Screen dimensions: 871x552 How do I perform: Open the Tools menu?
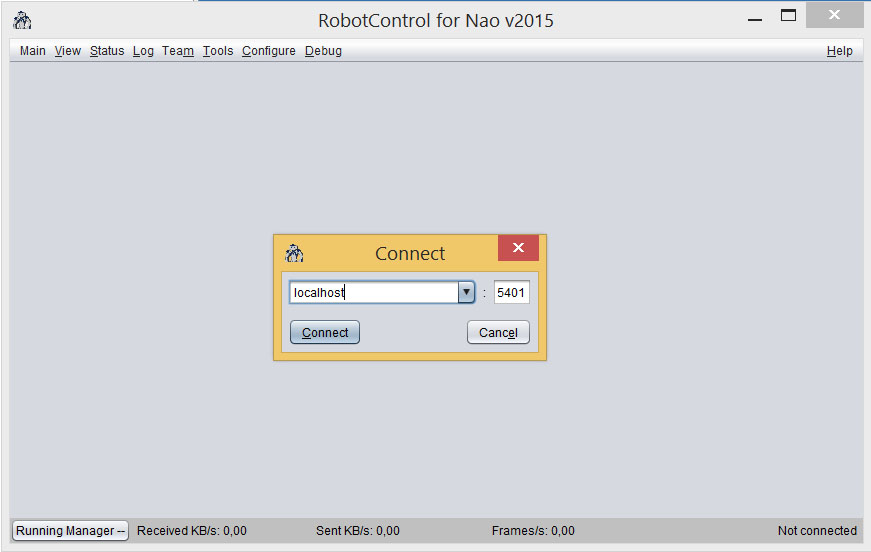pos(218,51)
